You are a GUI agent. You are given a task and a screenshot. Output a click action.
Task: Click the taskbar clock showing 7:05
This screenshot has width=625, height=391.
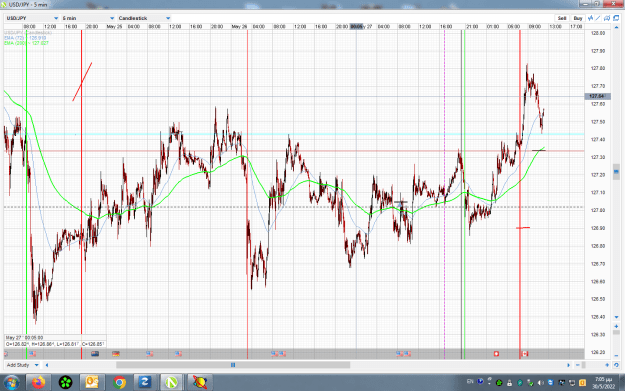[603, 383]
